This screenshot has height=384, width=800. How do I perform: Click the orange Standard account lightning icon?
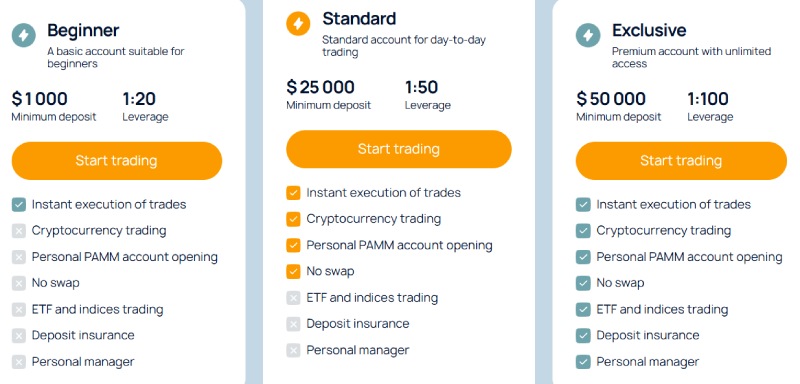[298, 23]
